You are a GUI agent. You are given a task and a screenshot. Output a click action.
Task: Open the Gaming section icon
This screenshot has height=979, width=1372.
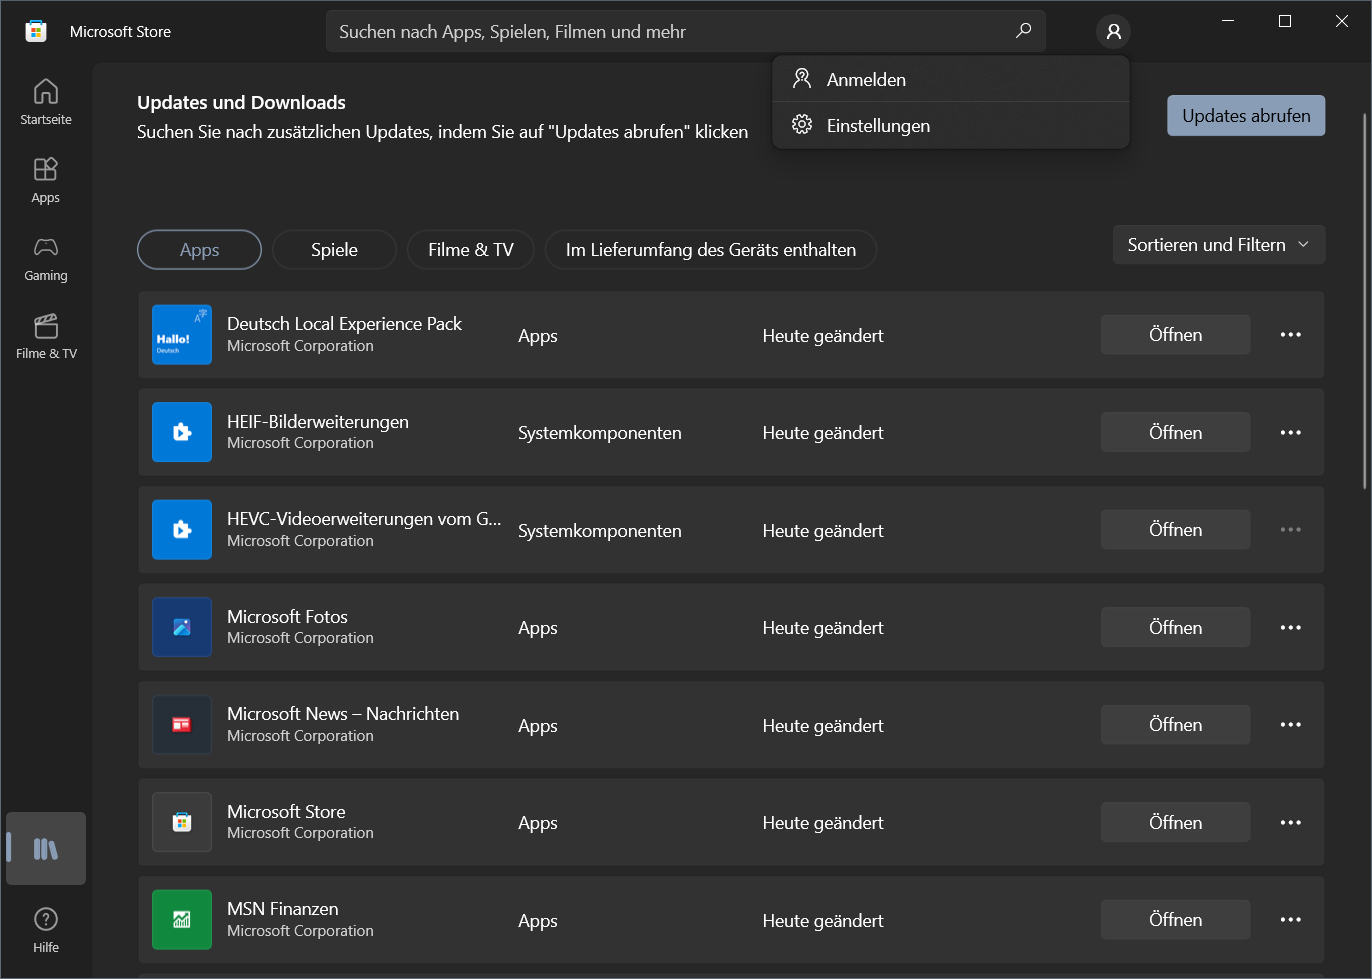pyautogui.click(x=46, y=258)
